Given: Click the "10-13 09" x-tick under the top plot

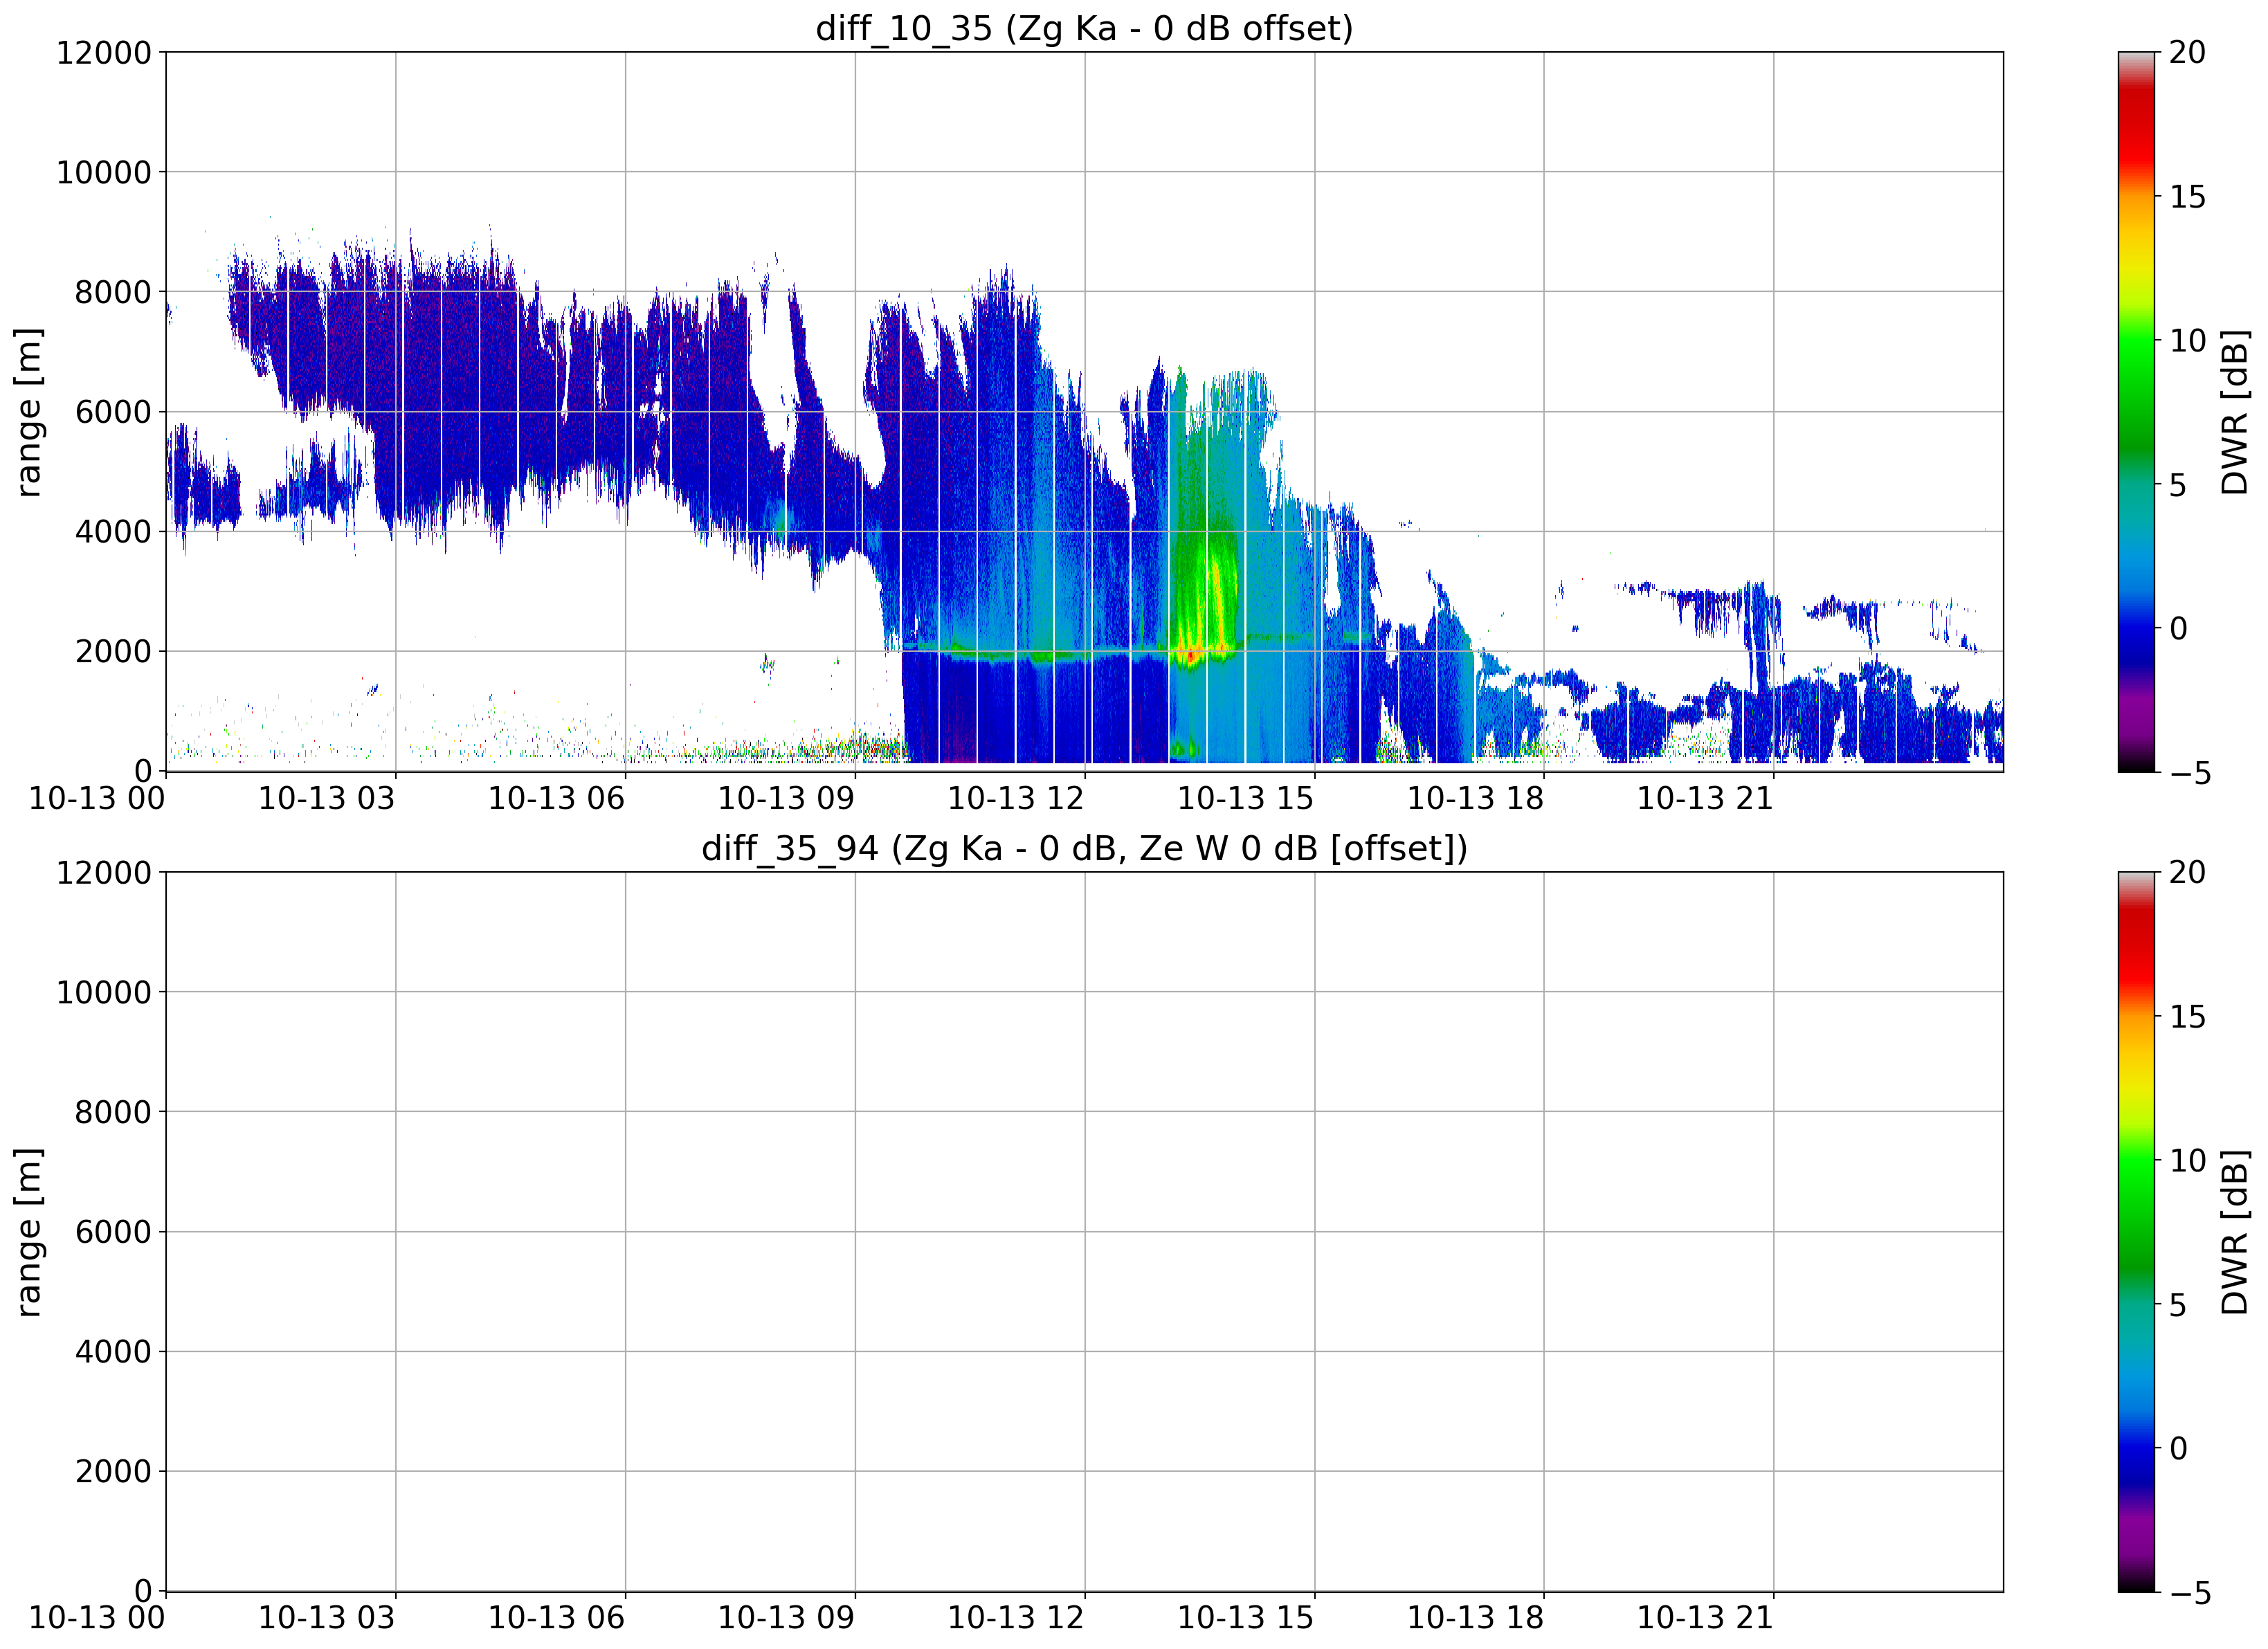Looking at the screenshot, I should point(786,798).
